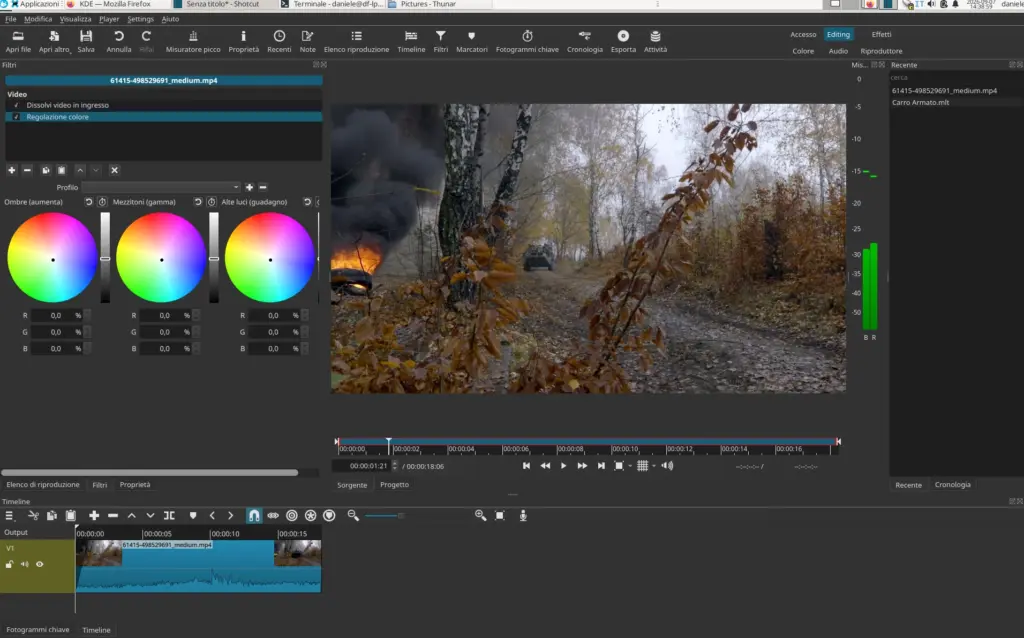Open Elenco riproduzione toolbar icon
Viewport: 1024px width, 638px height.
click(356, 40)
